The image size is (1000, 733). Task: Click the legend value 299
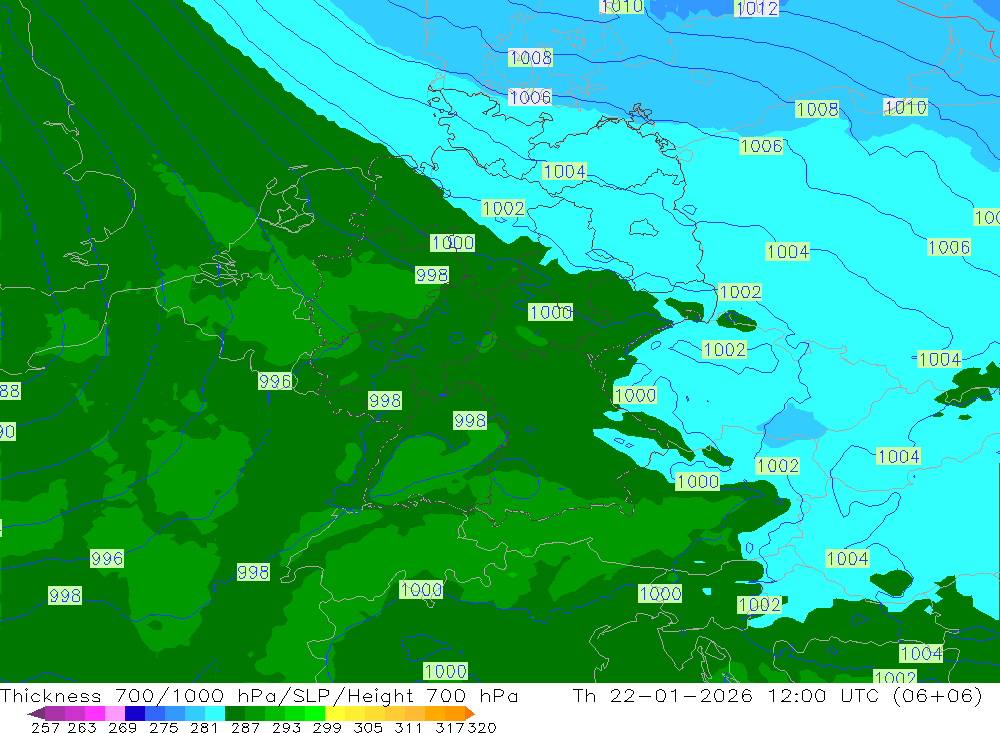(327, 728)
